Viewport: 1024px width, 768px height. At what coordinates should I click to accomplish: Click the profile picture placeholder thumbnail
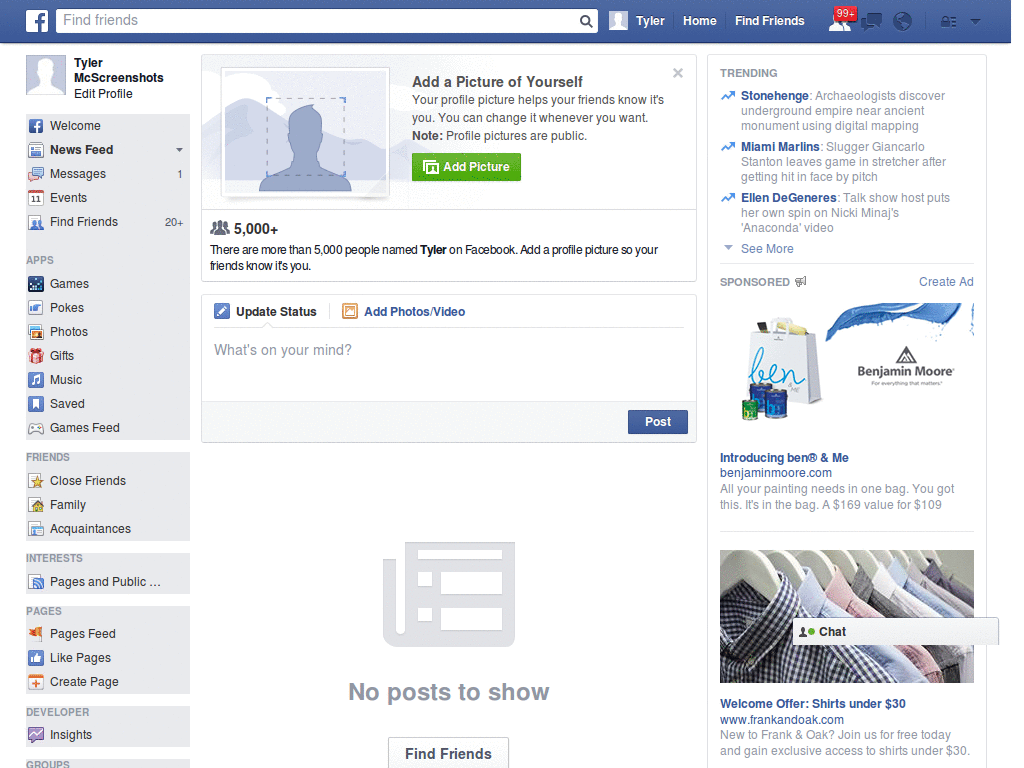[x=46, y=75]
